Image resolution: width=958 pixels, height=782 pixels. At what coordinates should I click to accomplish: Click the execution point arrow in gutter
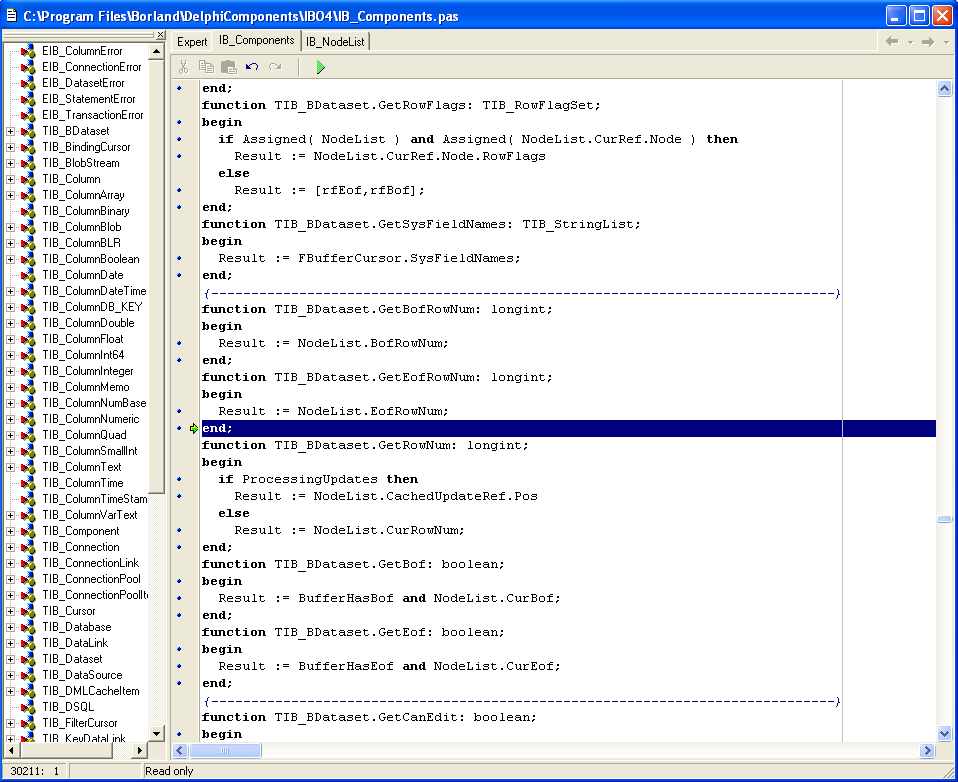pos(194,428)
